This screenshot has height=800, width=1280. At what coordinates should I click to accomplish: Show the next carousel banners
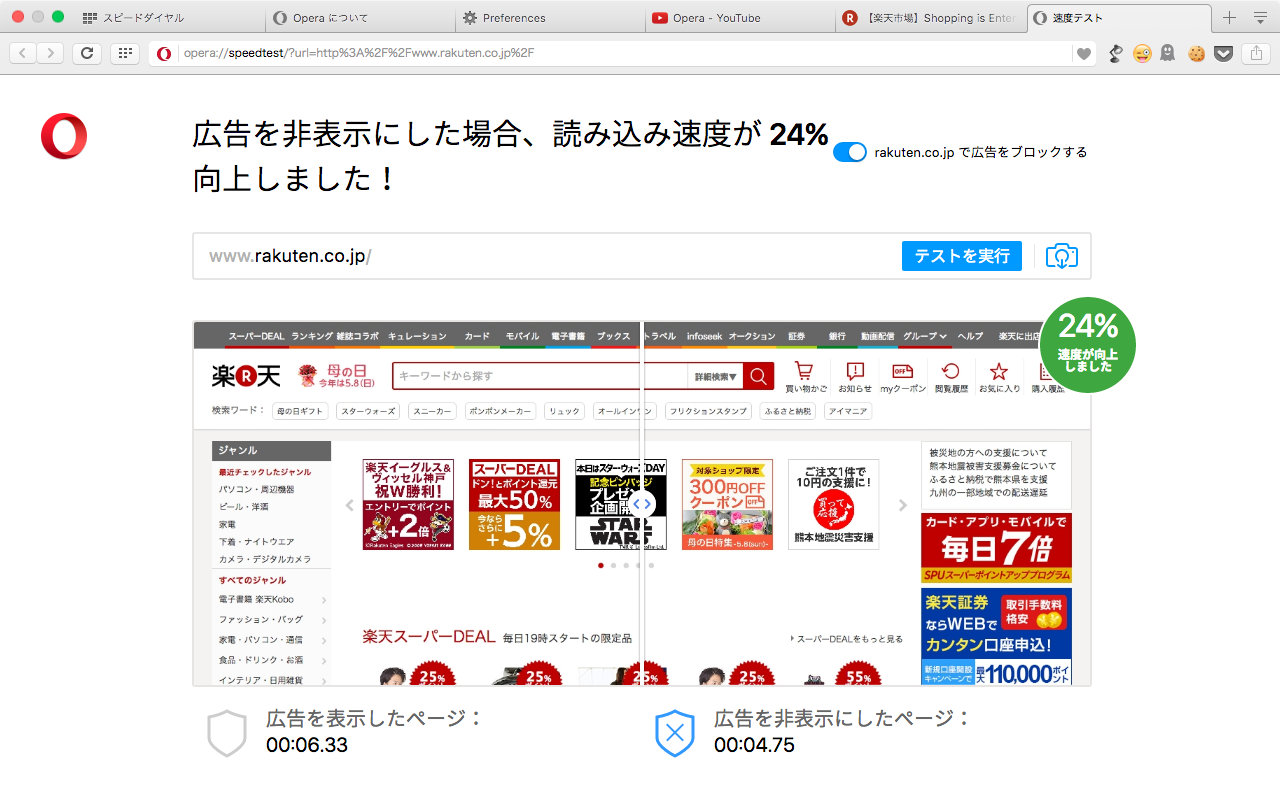tap(902, 505)
